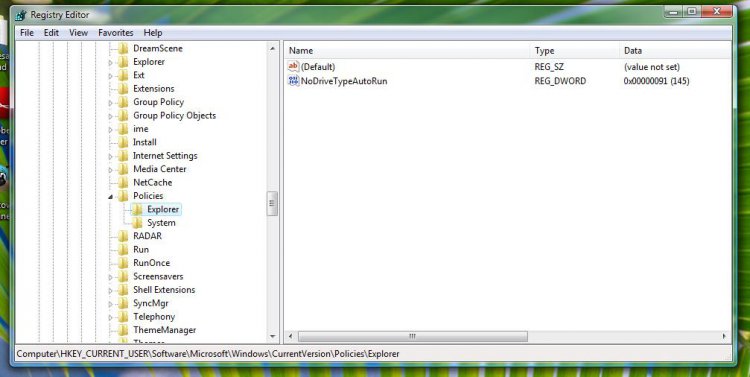Click the REG_DWORD type cell

560,81
